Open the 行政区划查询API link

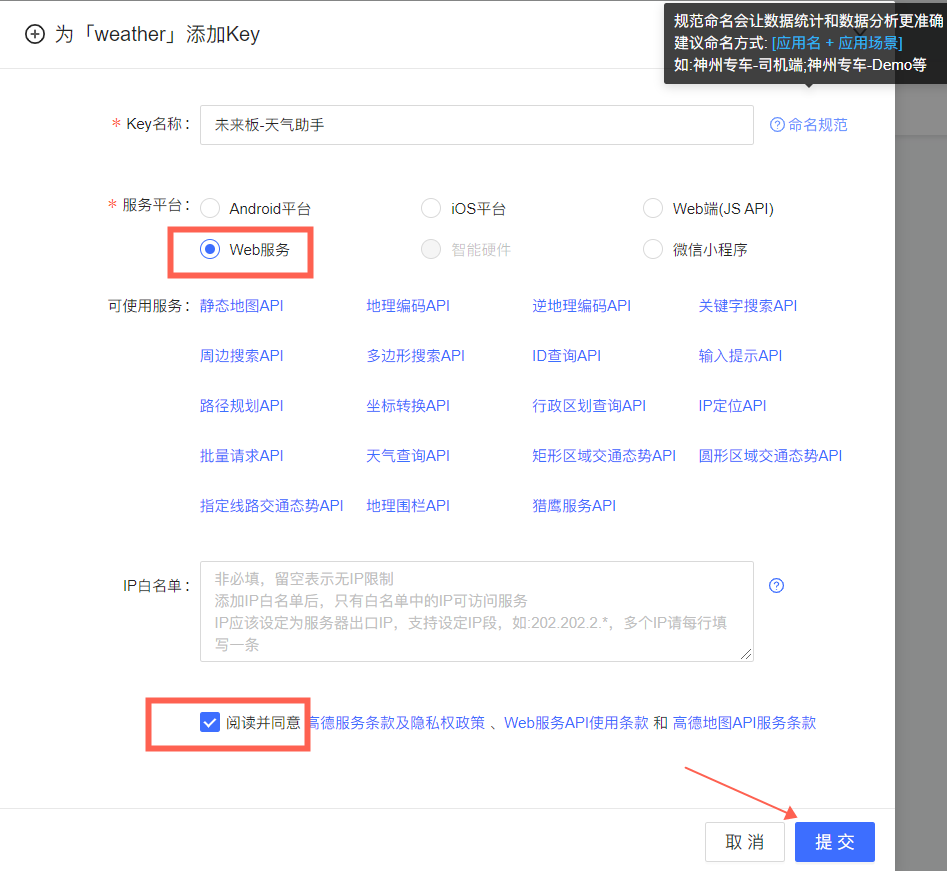click(x=589, y=406)
